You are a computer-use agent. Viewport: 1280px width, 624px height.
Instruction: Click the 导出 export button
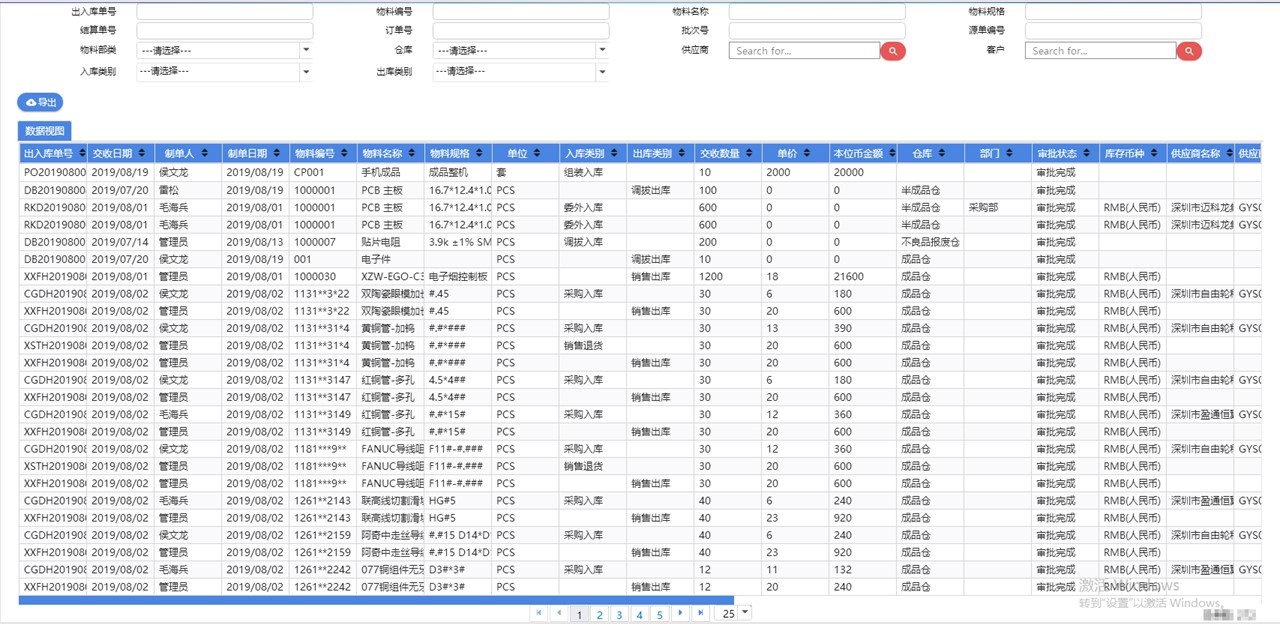pos(41,102)
